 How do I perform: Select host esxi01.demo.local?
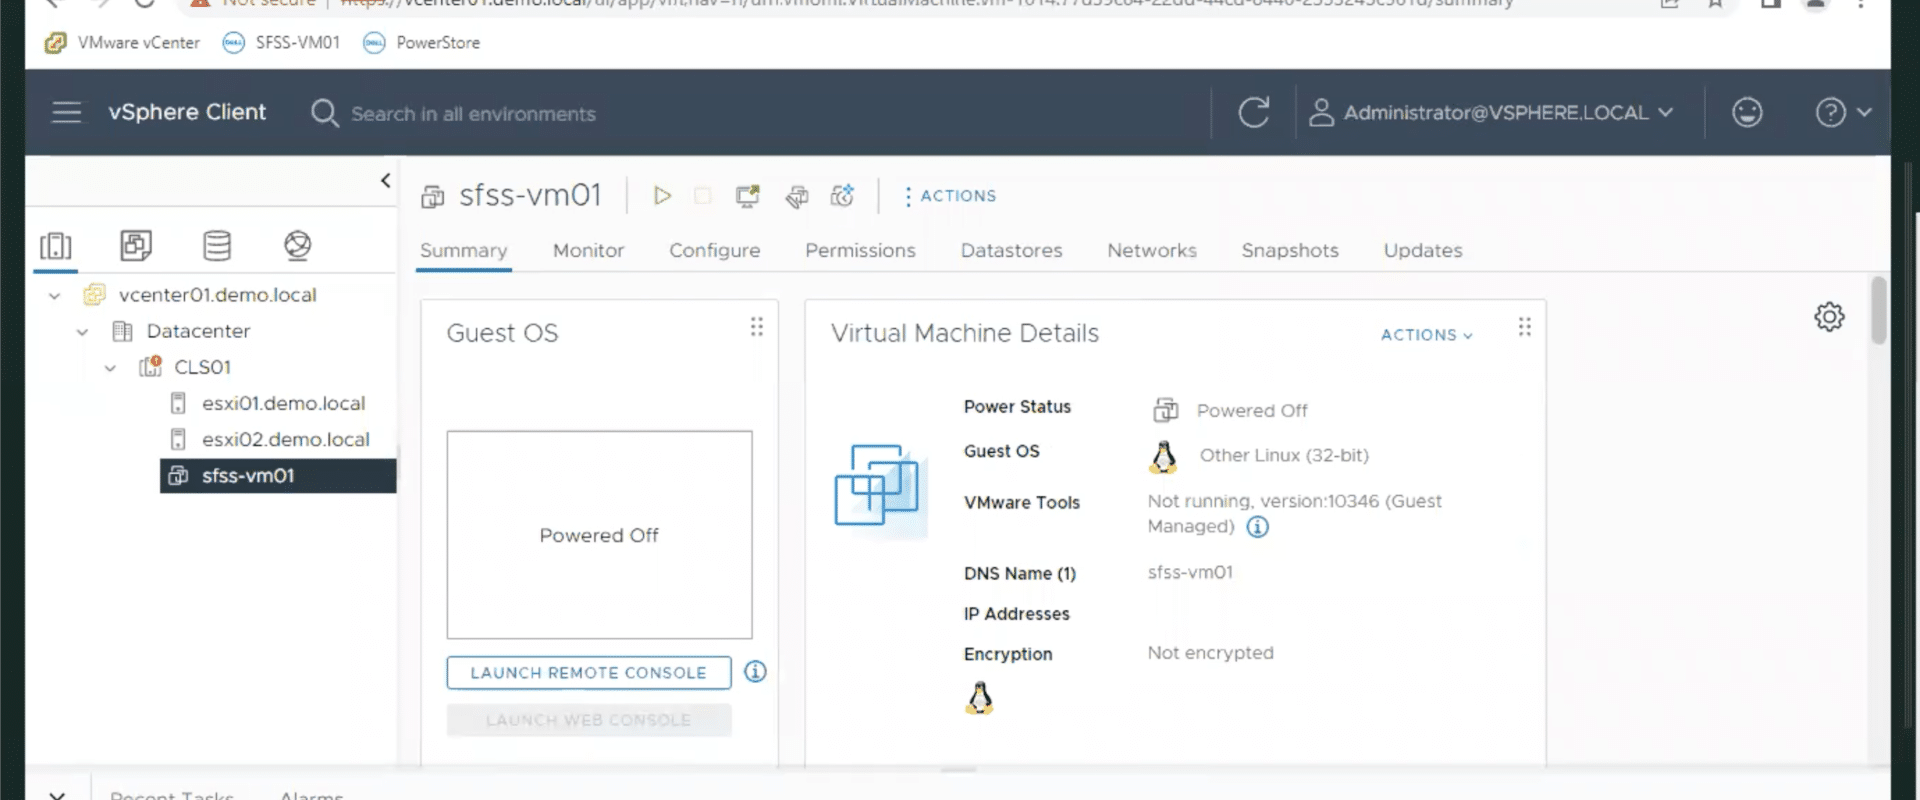click(283, 403)
